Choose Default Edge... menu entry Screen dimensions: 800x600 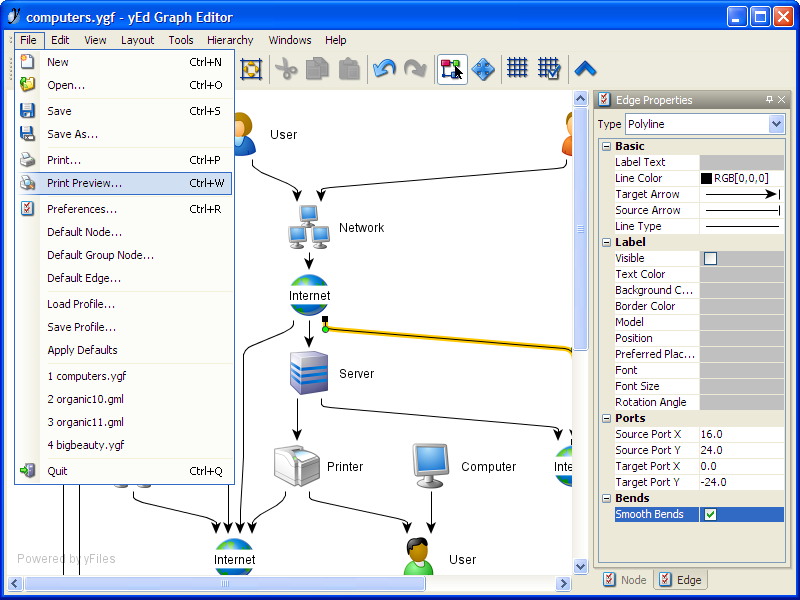click(124, 278)
